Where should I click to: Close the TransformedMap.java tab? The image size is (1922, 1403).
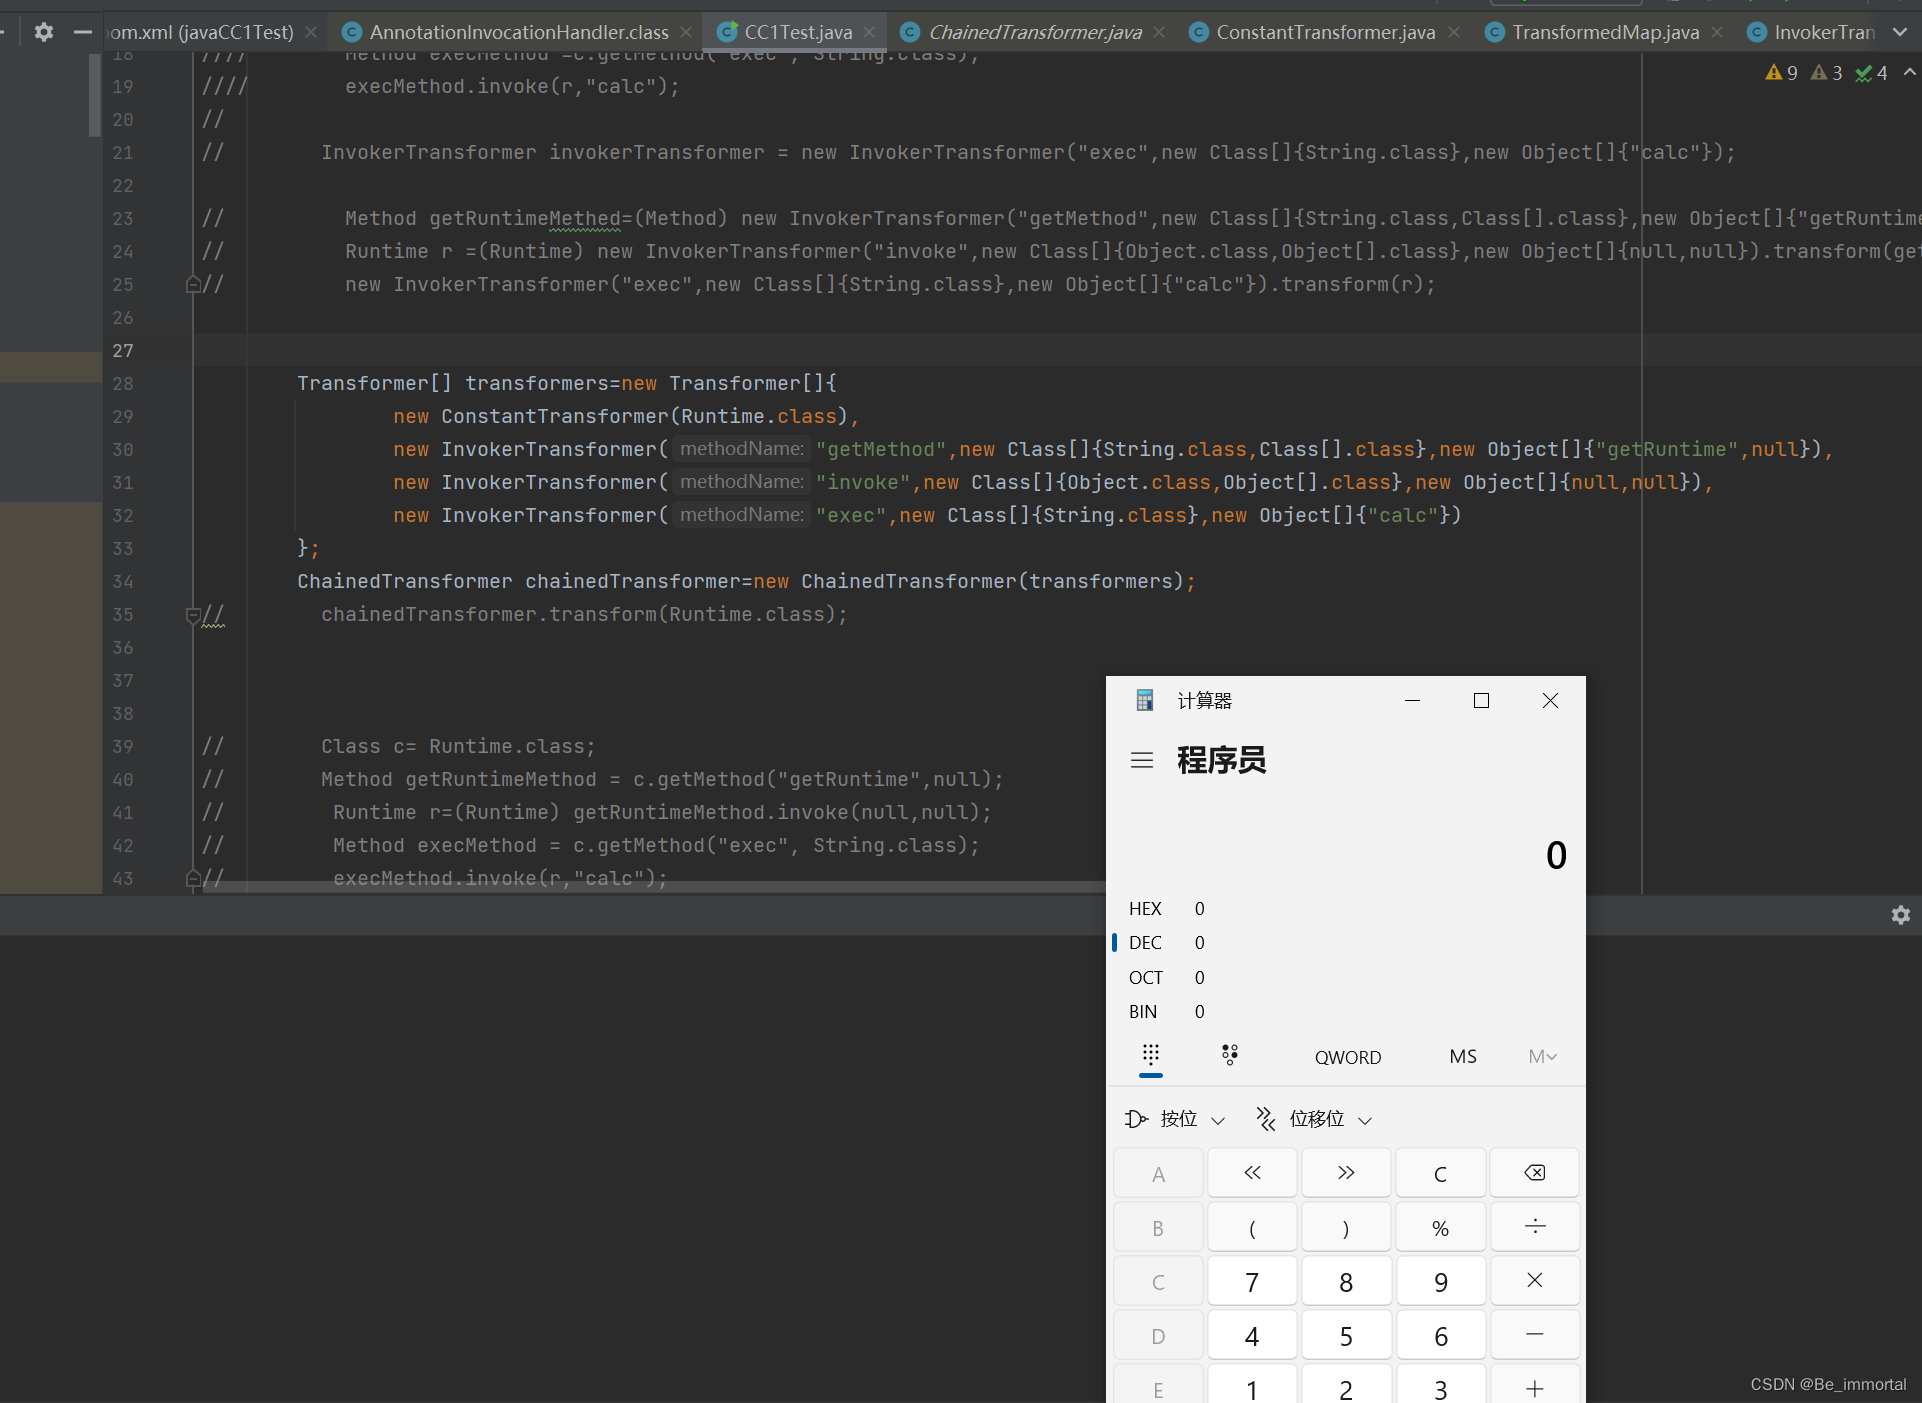point(1717,32)
